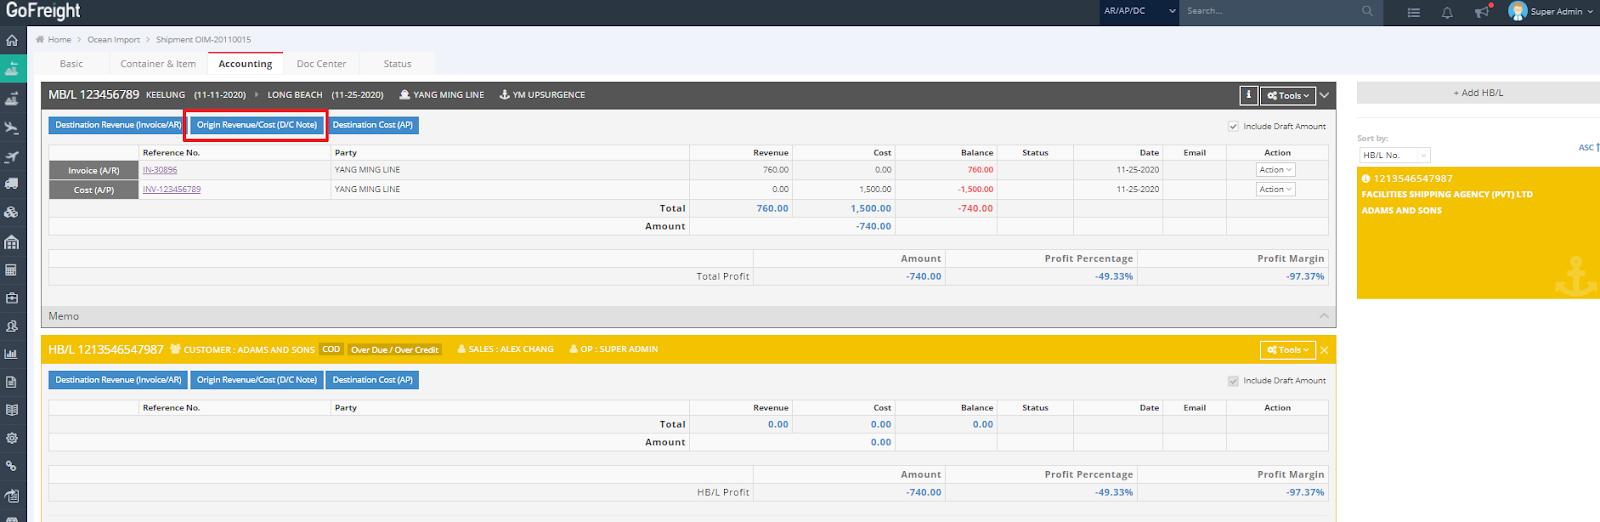Switch to the Container & Item tab
This screenshot has width=1600, height=522.
(158, 64)
